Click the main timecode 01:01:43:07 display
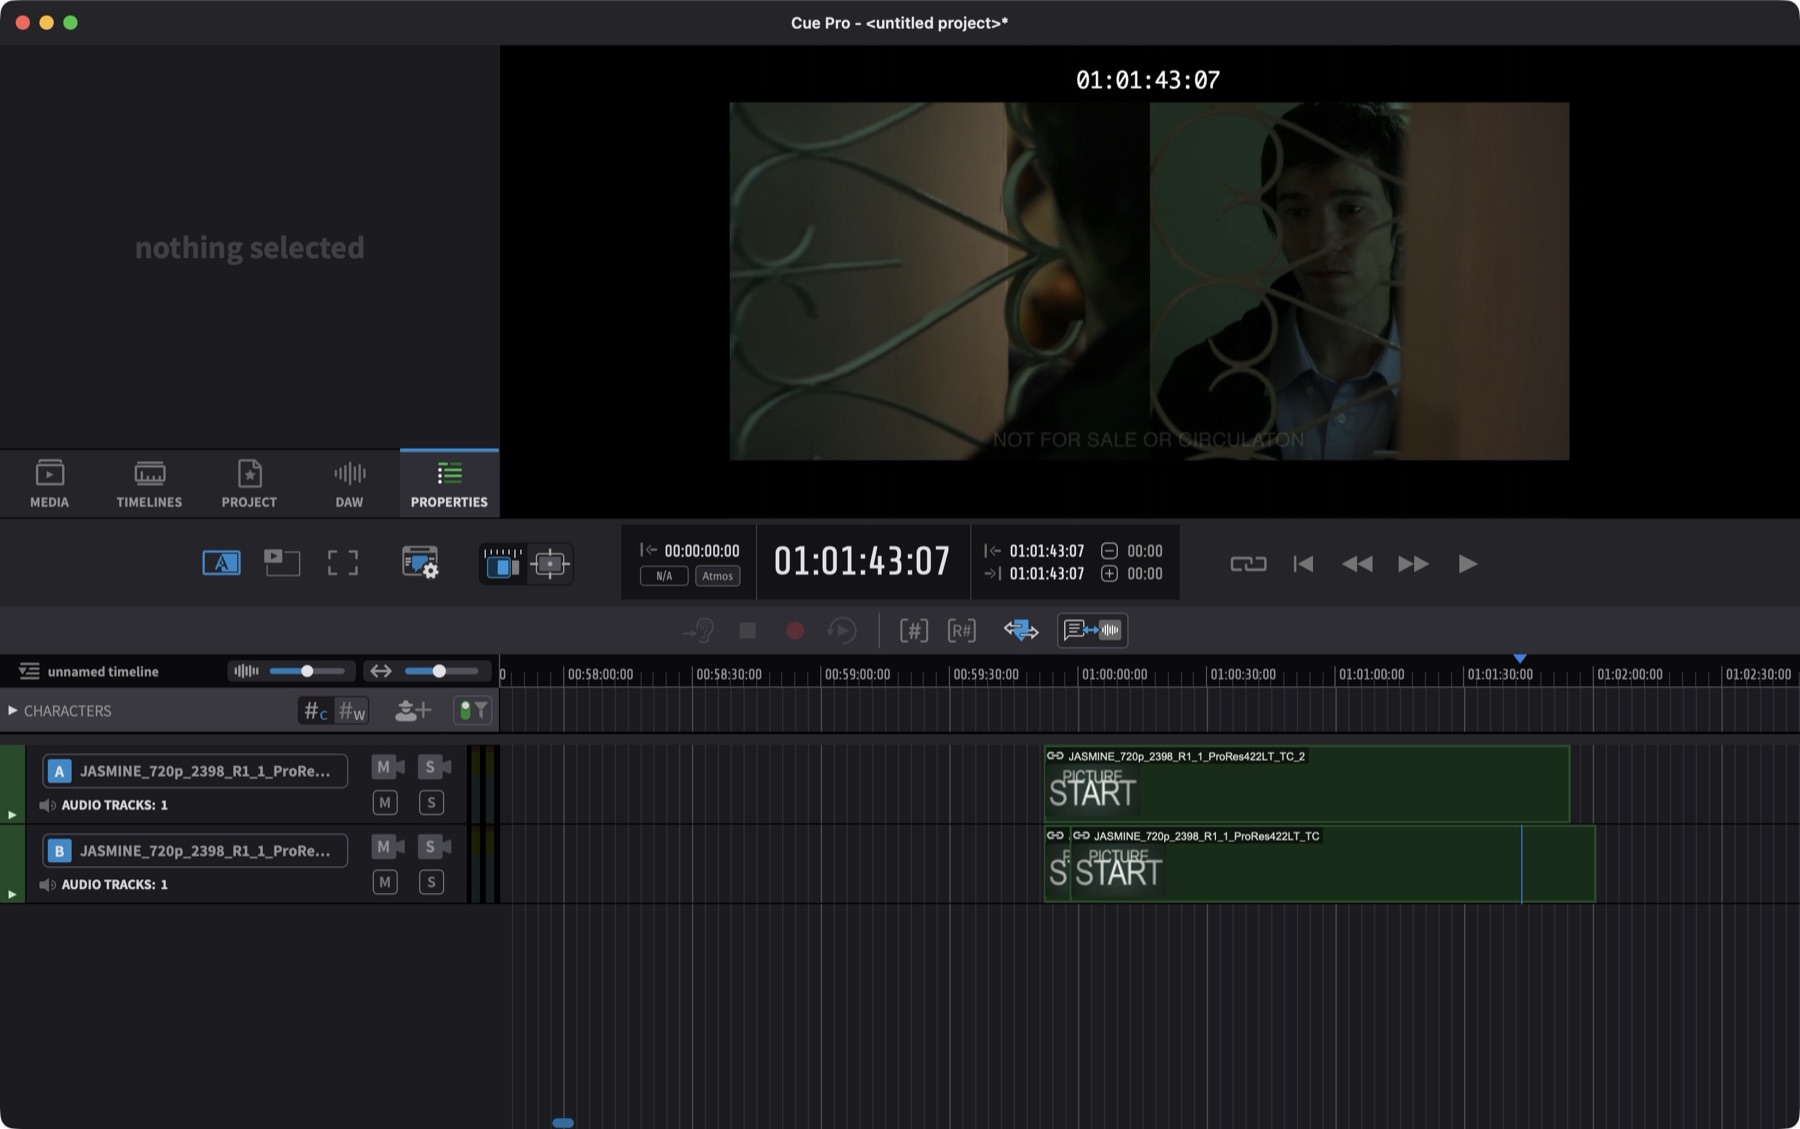1800x1129 pixels. pyautogui.click(x=862, y=561)
